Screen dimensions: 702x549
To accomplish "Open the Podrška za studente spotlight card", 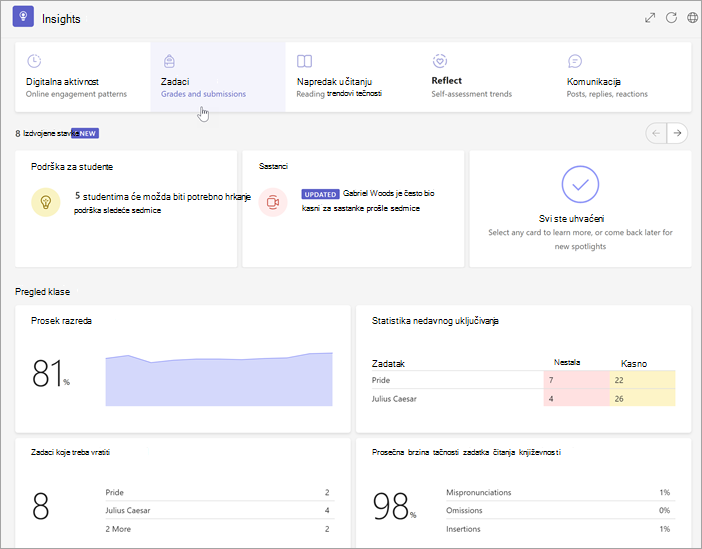I will tap(126, 209).
